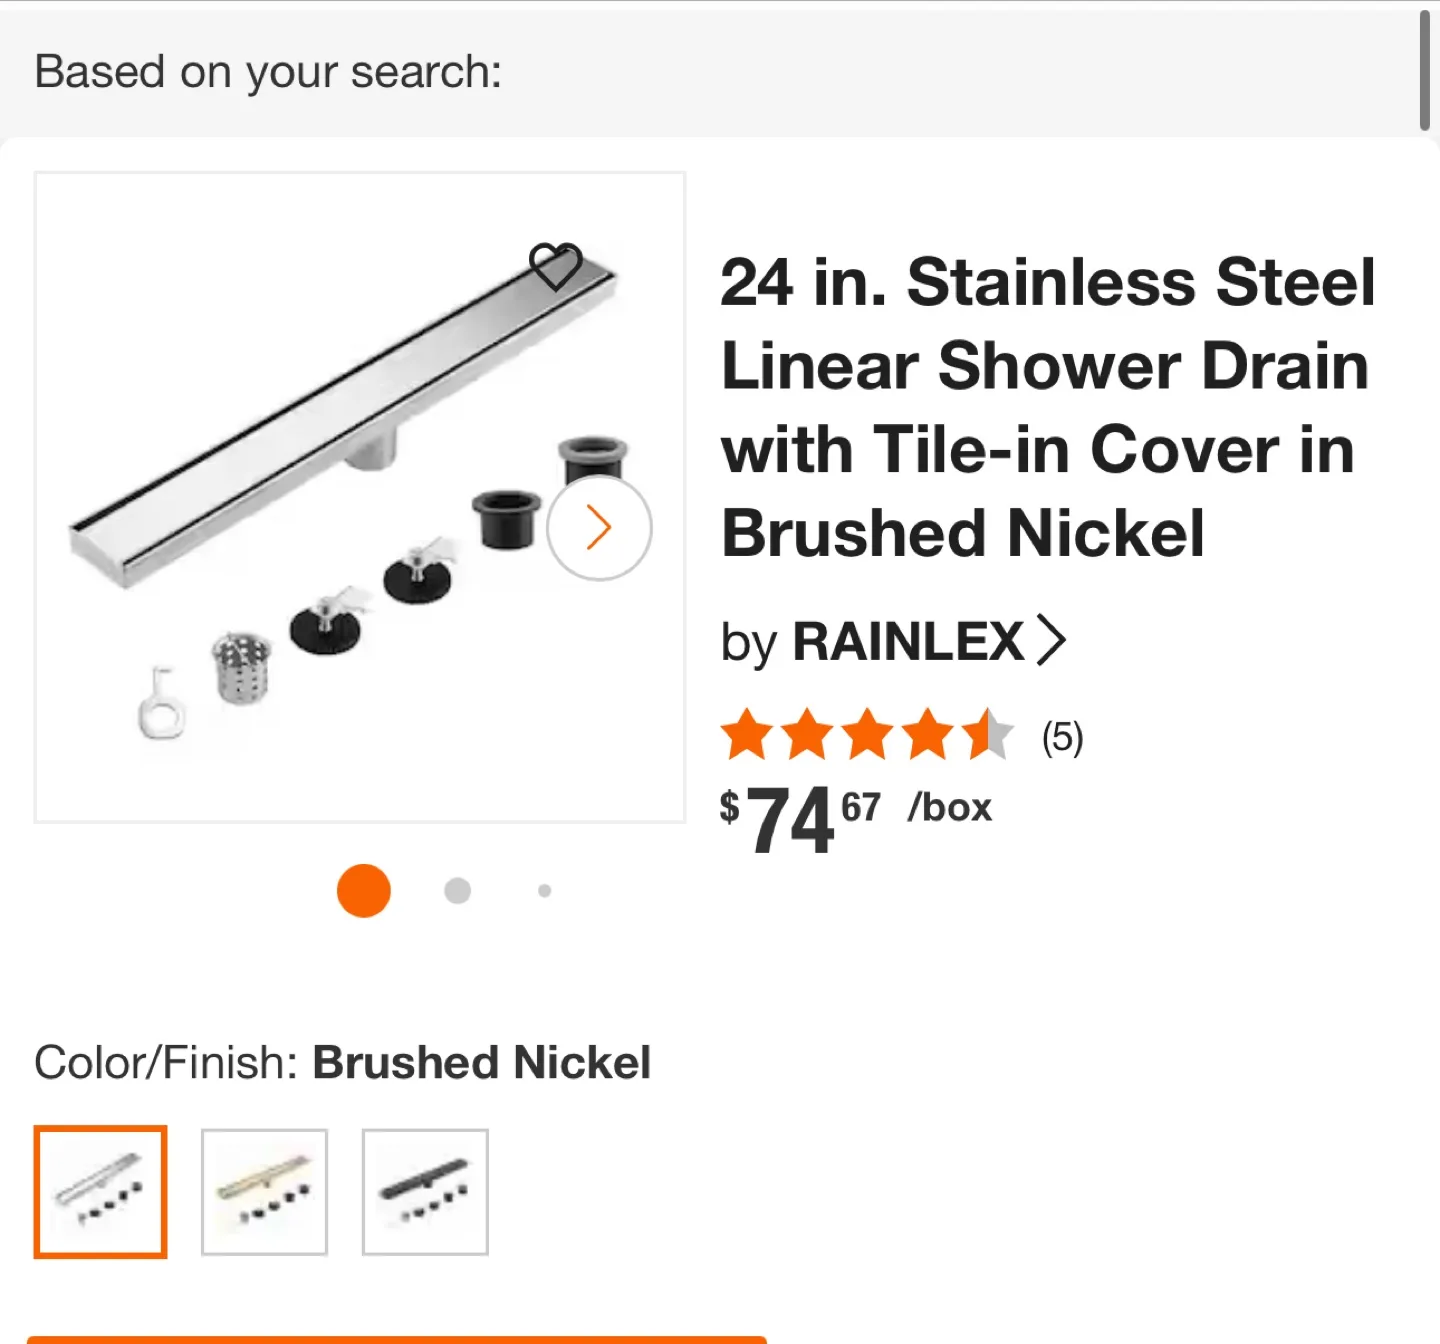Image resolution: width=1440 pixels, height=1344 pixels.
Task: Open the linear shower drain product title
Action: coord(1047,407)
